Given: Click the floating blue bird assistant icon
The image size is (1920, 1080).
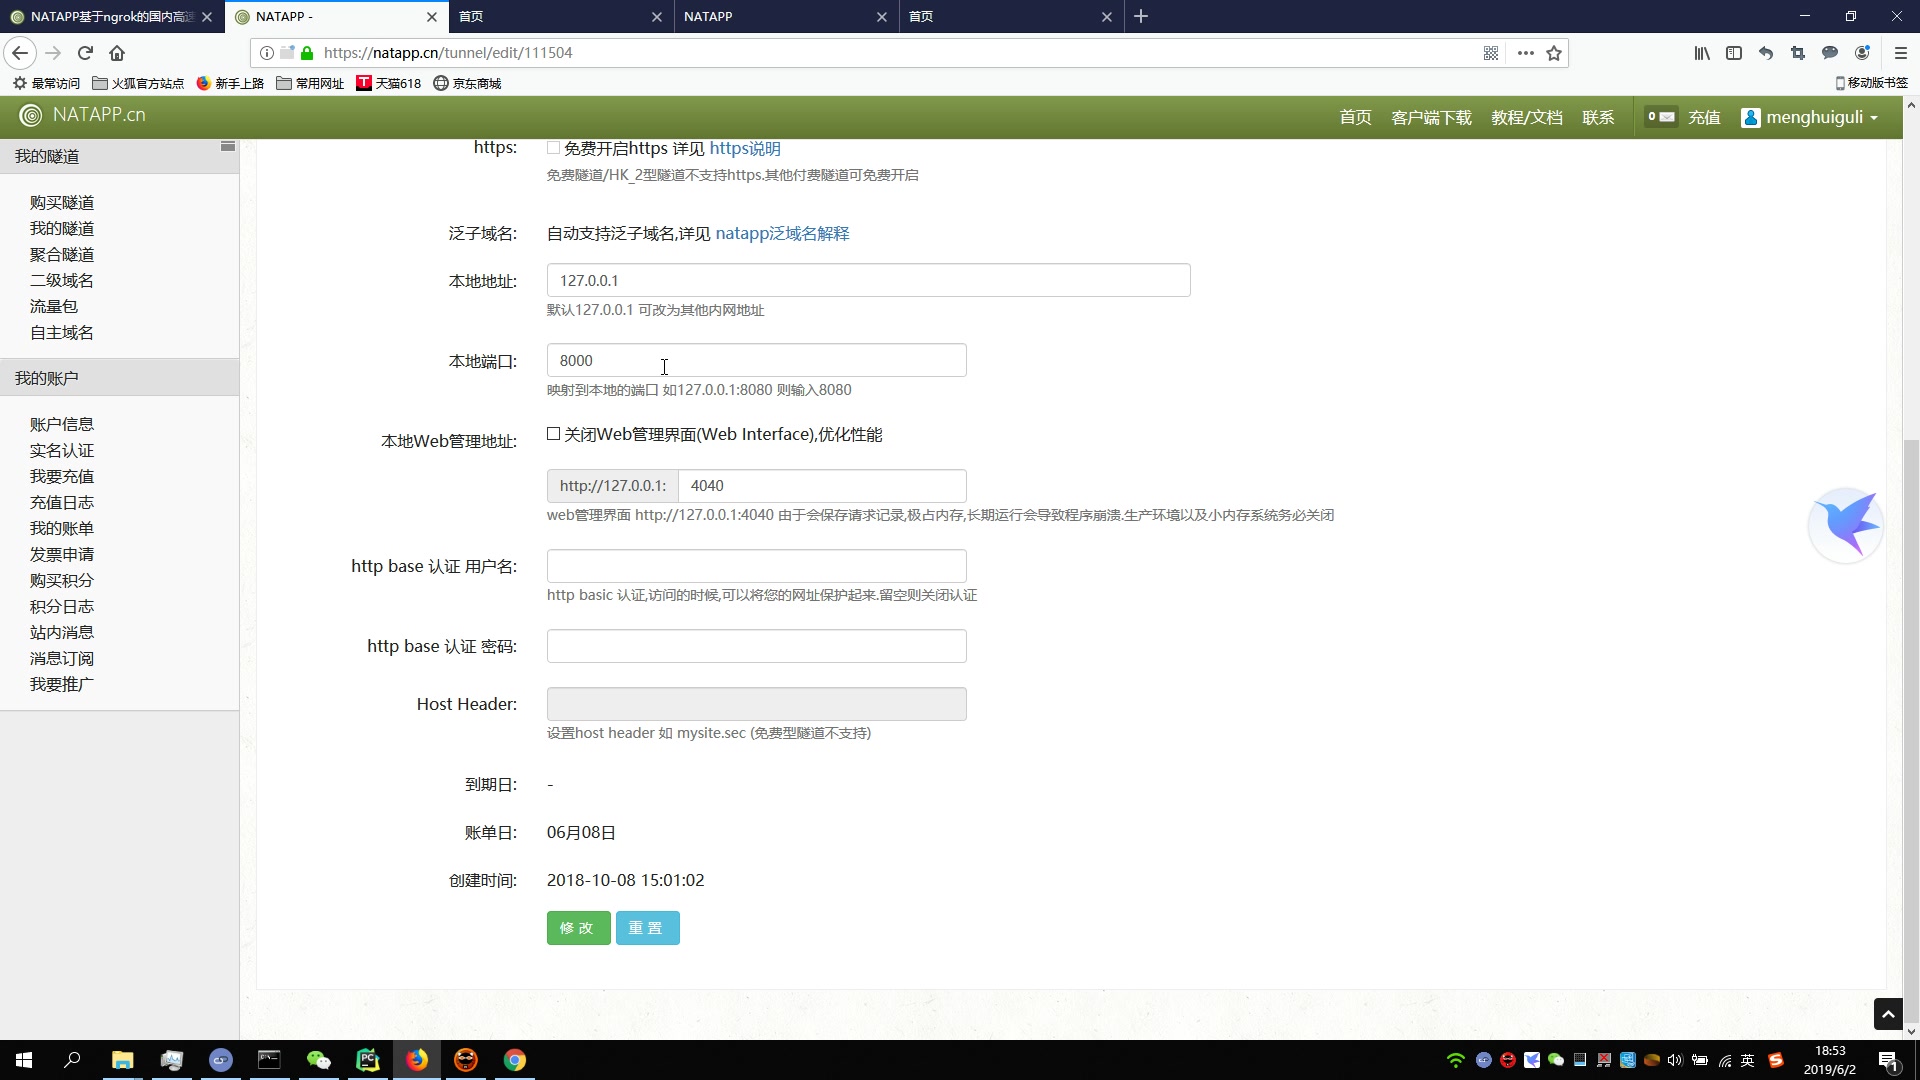Looking at the screenshot, I should pyautogui.click(x=1846, y=524).
